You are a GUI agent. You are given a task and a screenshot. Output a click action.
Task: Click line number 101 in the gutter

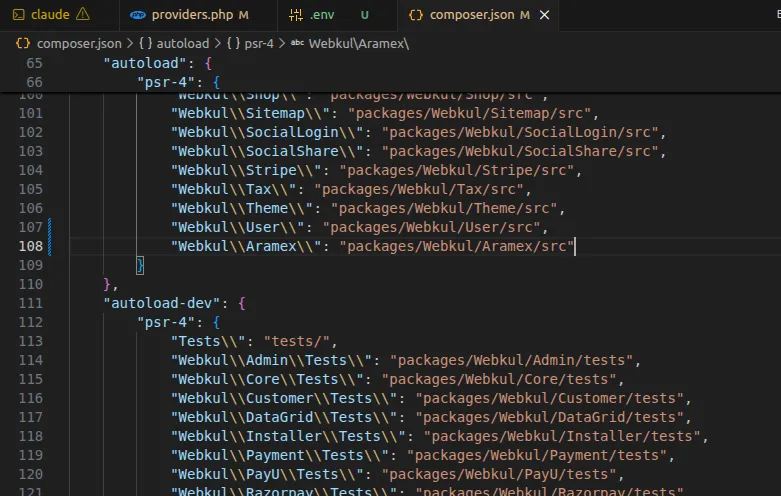(x=31, y=113)
